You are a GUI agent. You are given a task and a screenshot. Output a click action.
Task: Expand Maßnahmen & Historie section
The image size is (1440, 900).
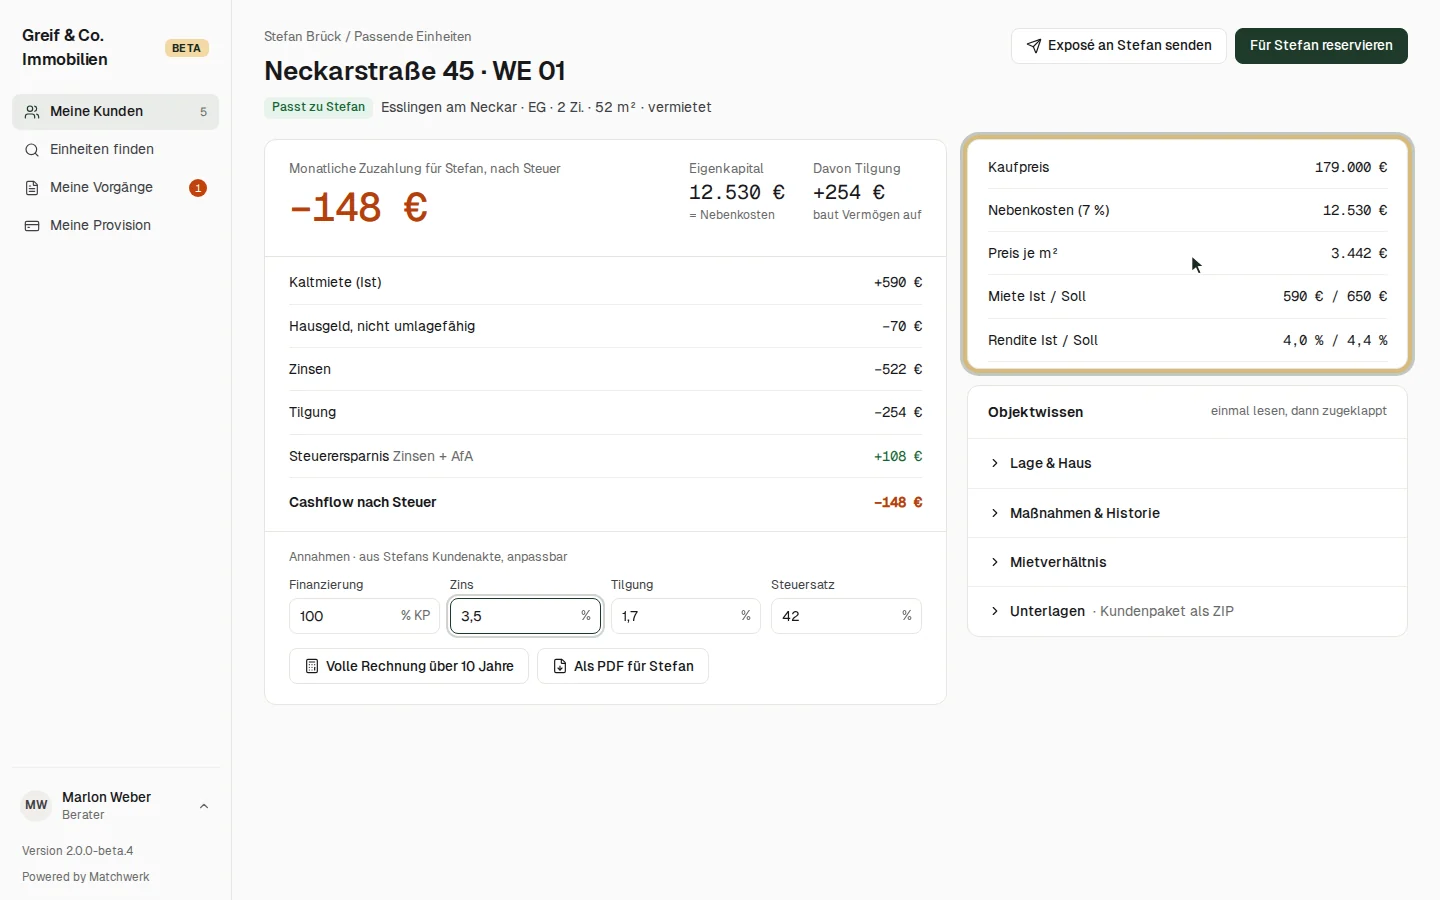pos(1187,513)
